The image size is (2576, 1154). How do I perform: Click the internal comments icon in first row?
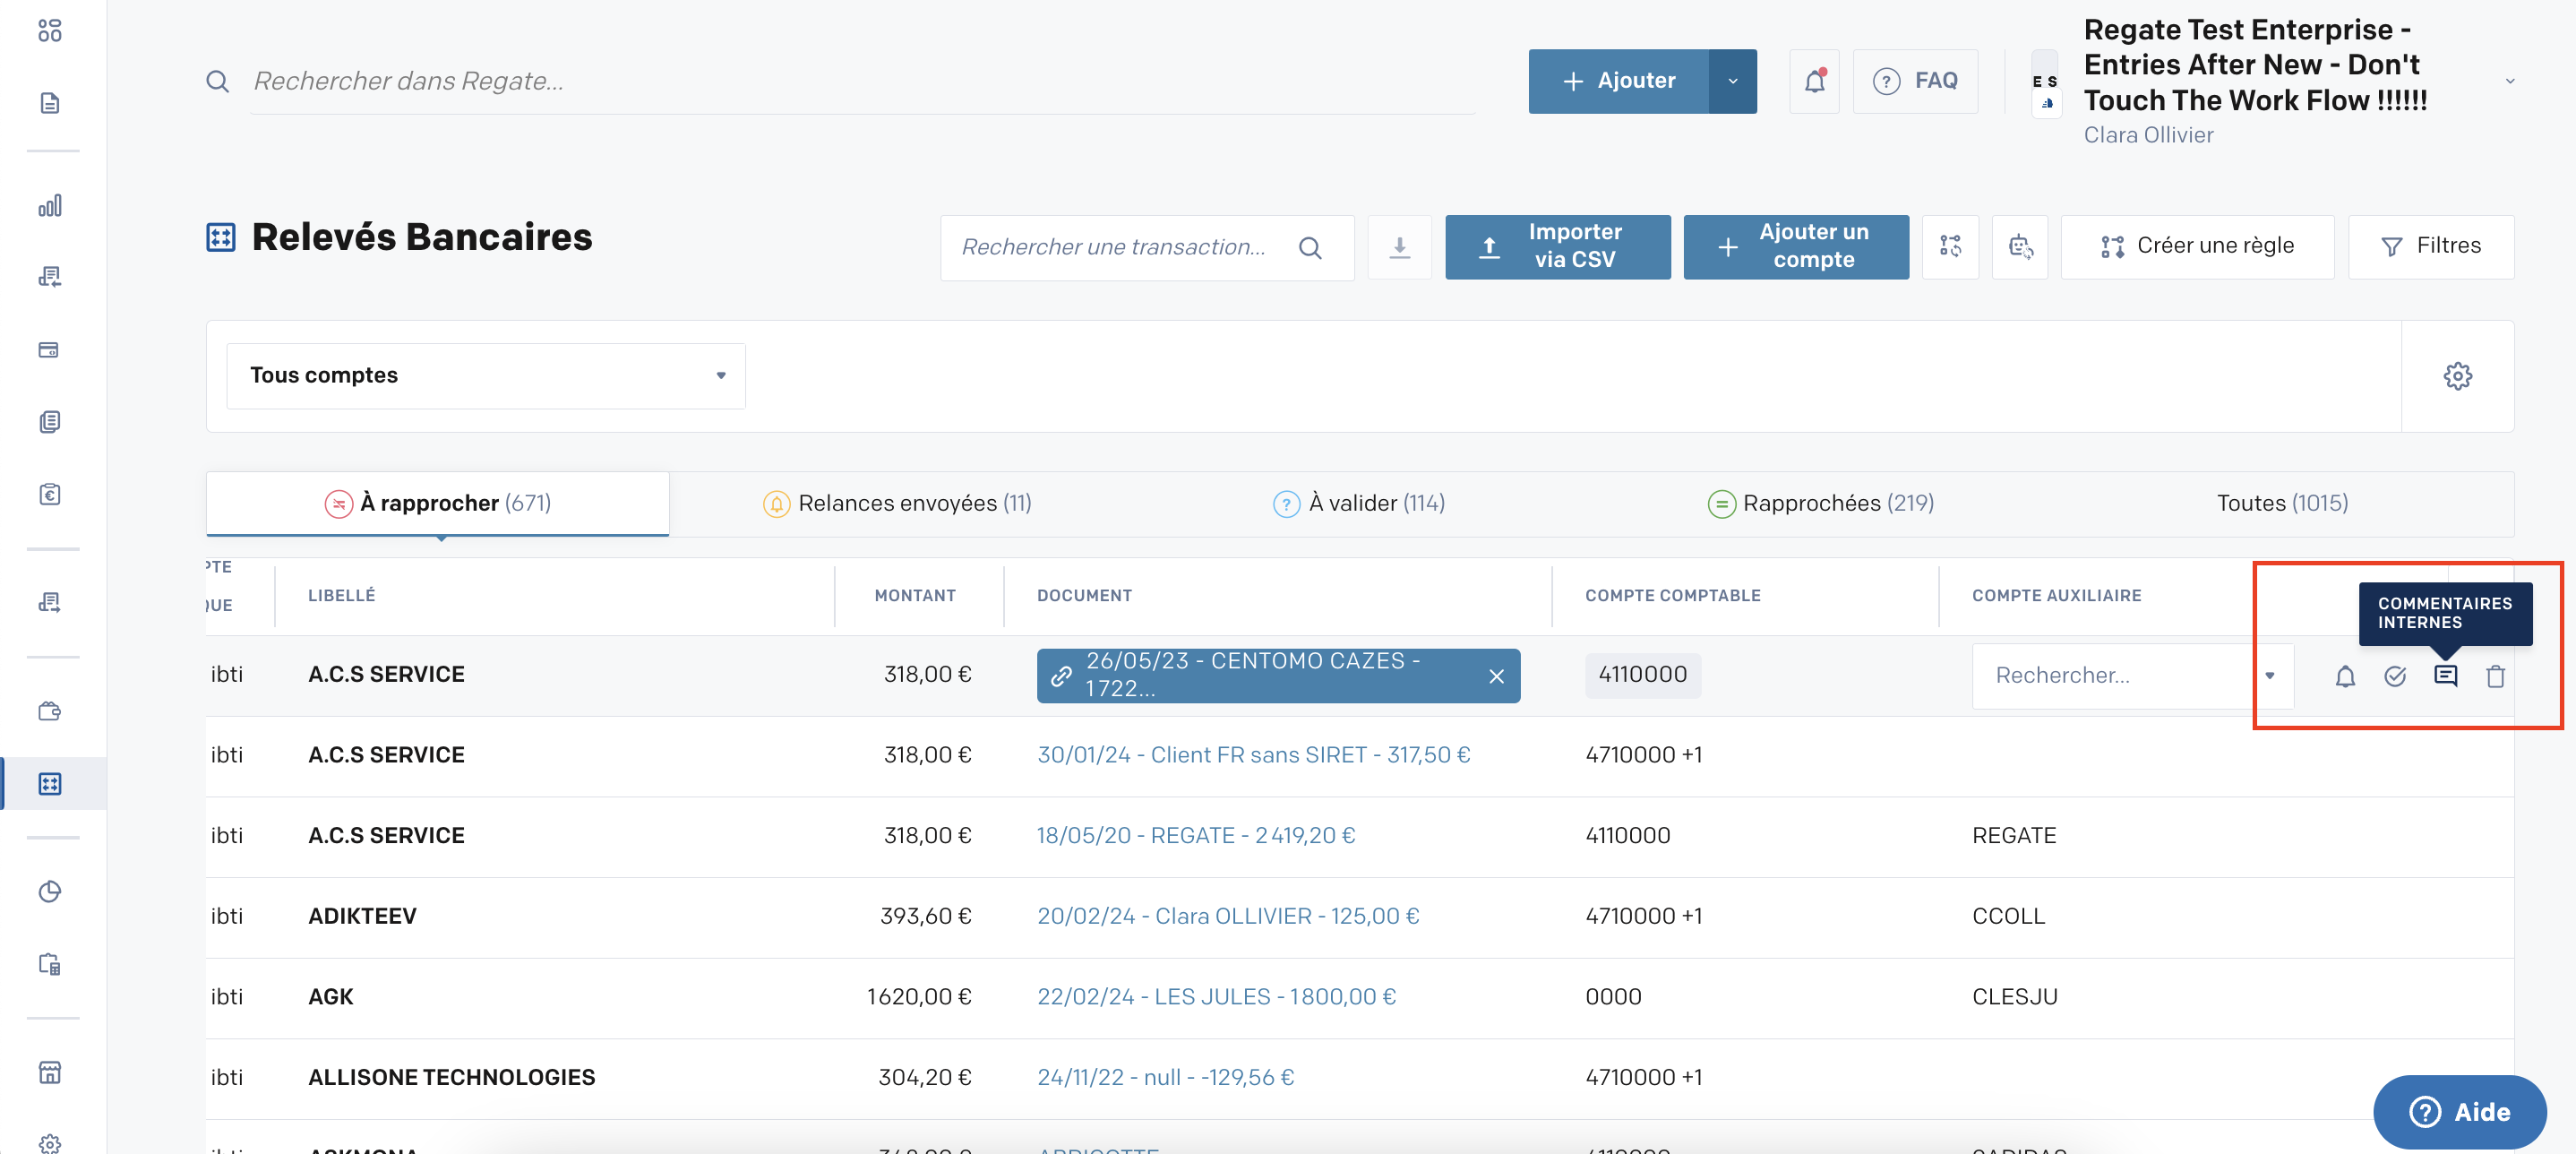(2444, 676)
